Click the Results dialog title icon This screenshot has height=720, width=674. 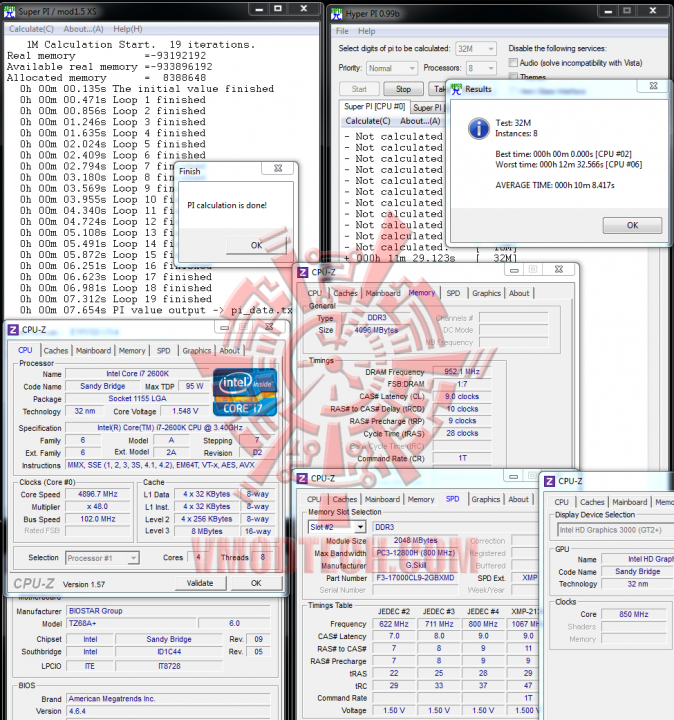point(456,89)
